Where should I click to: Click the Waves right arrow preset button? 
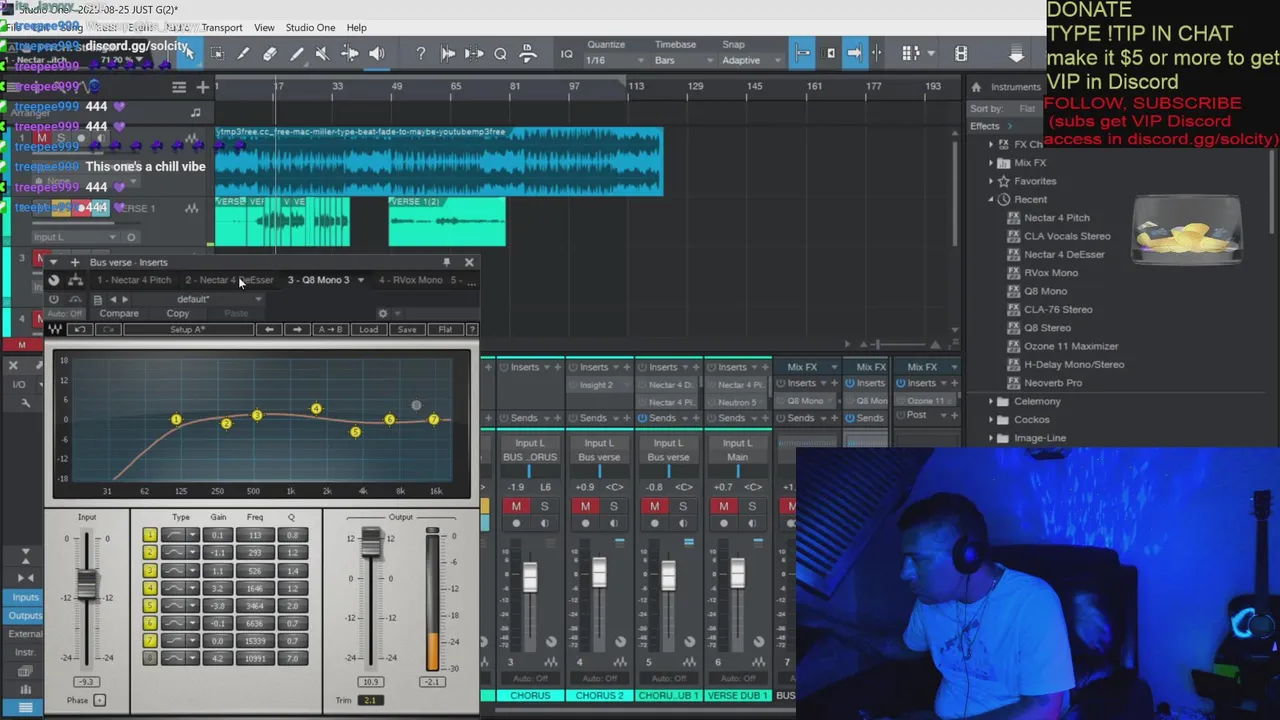[x=296, y=329]
